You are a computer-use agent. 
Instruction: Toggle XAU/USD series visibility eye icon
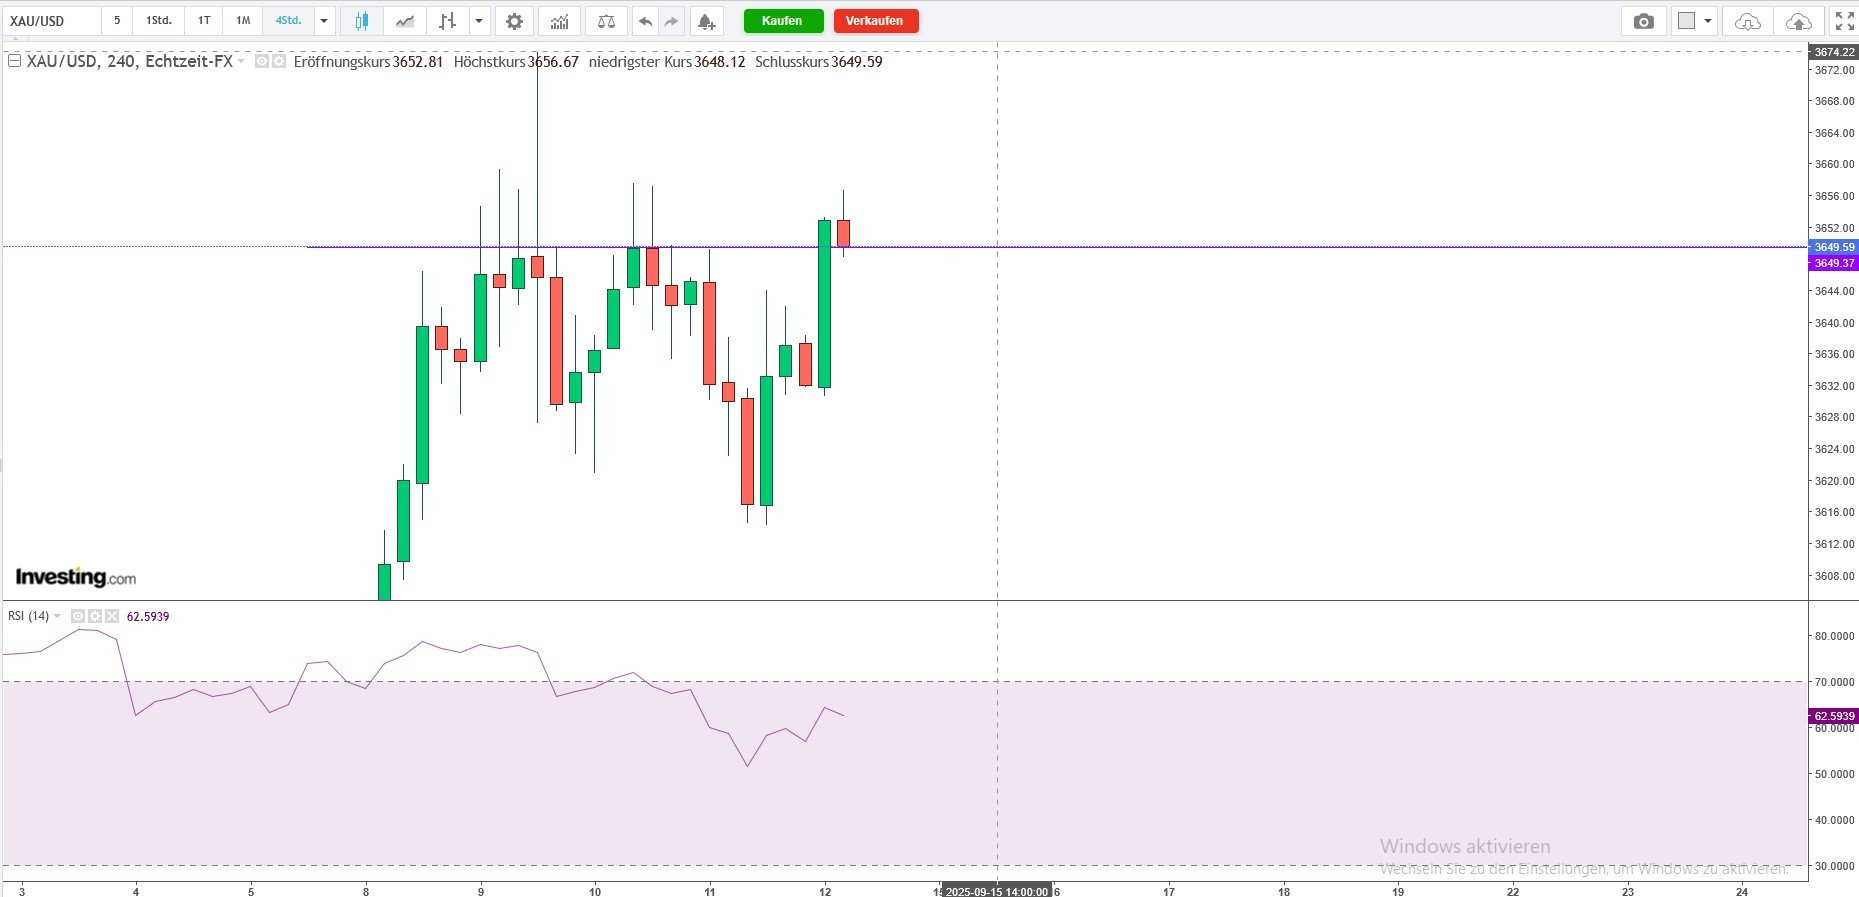pyautogui.click(x=262, y=61)
